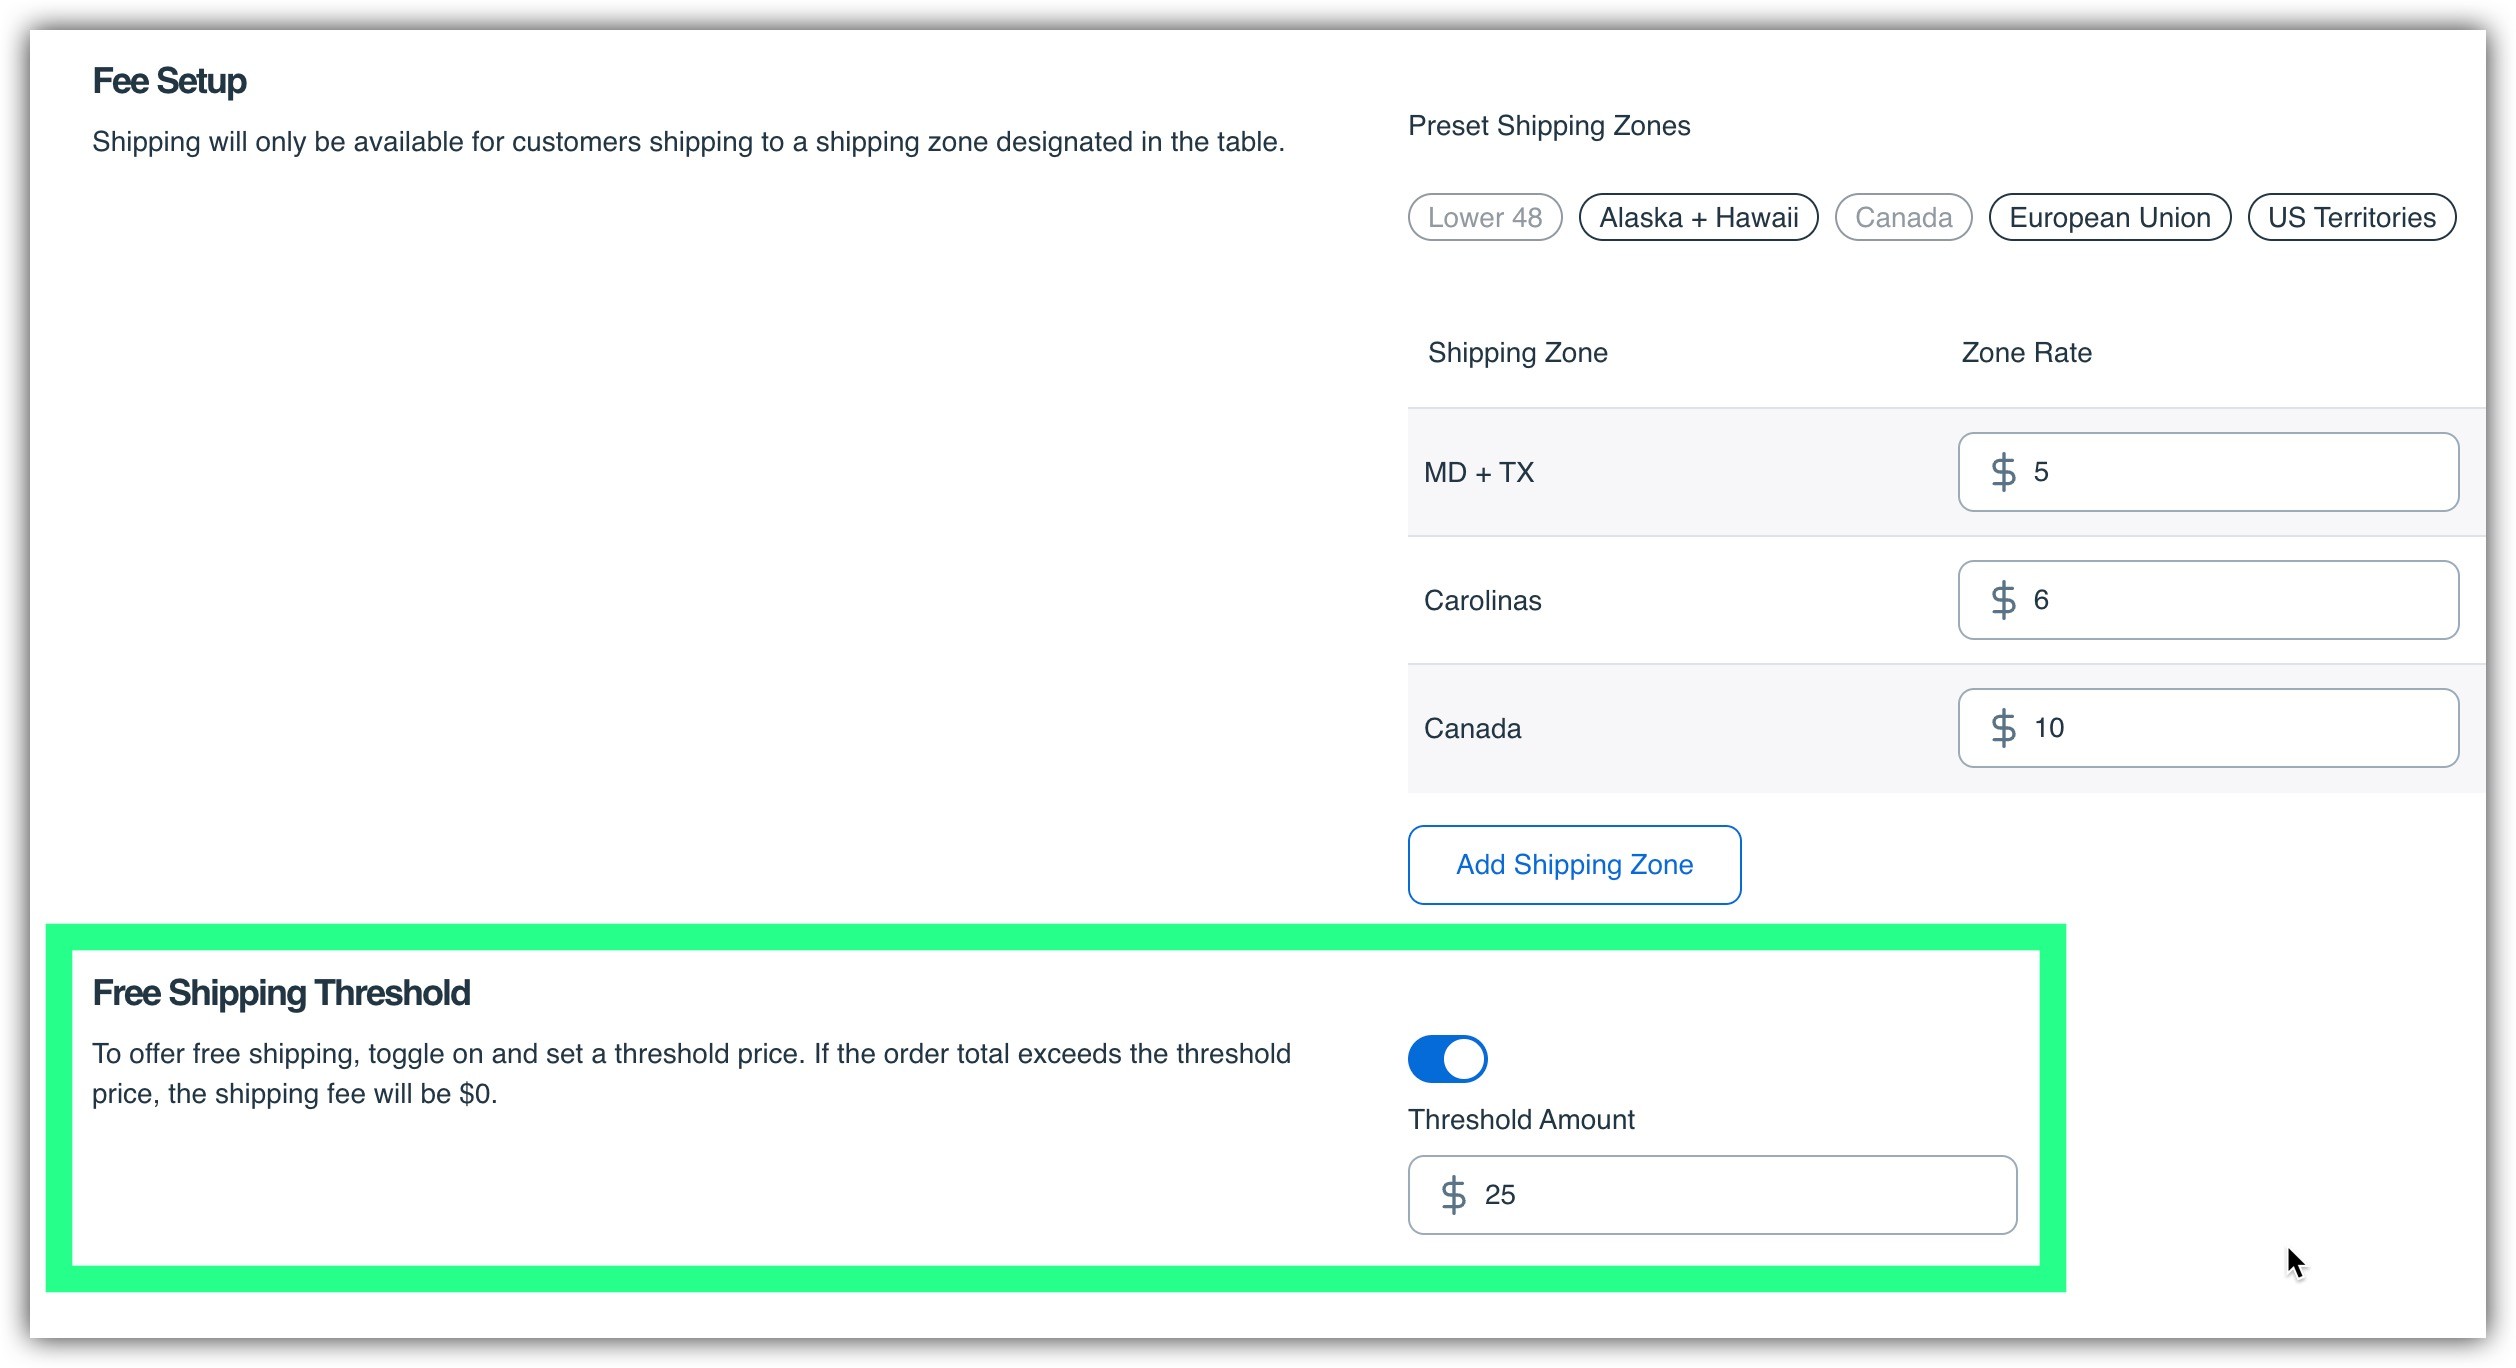Click Carolinas shipping zone row name

click(x=1482, y=600)
